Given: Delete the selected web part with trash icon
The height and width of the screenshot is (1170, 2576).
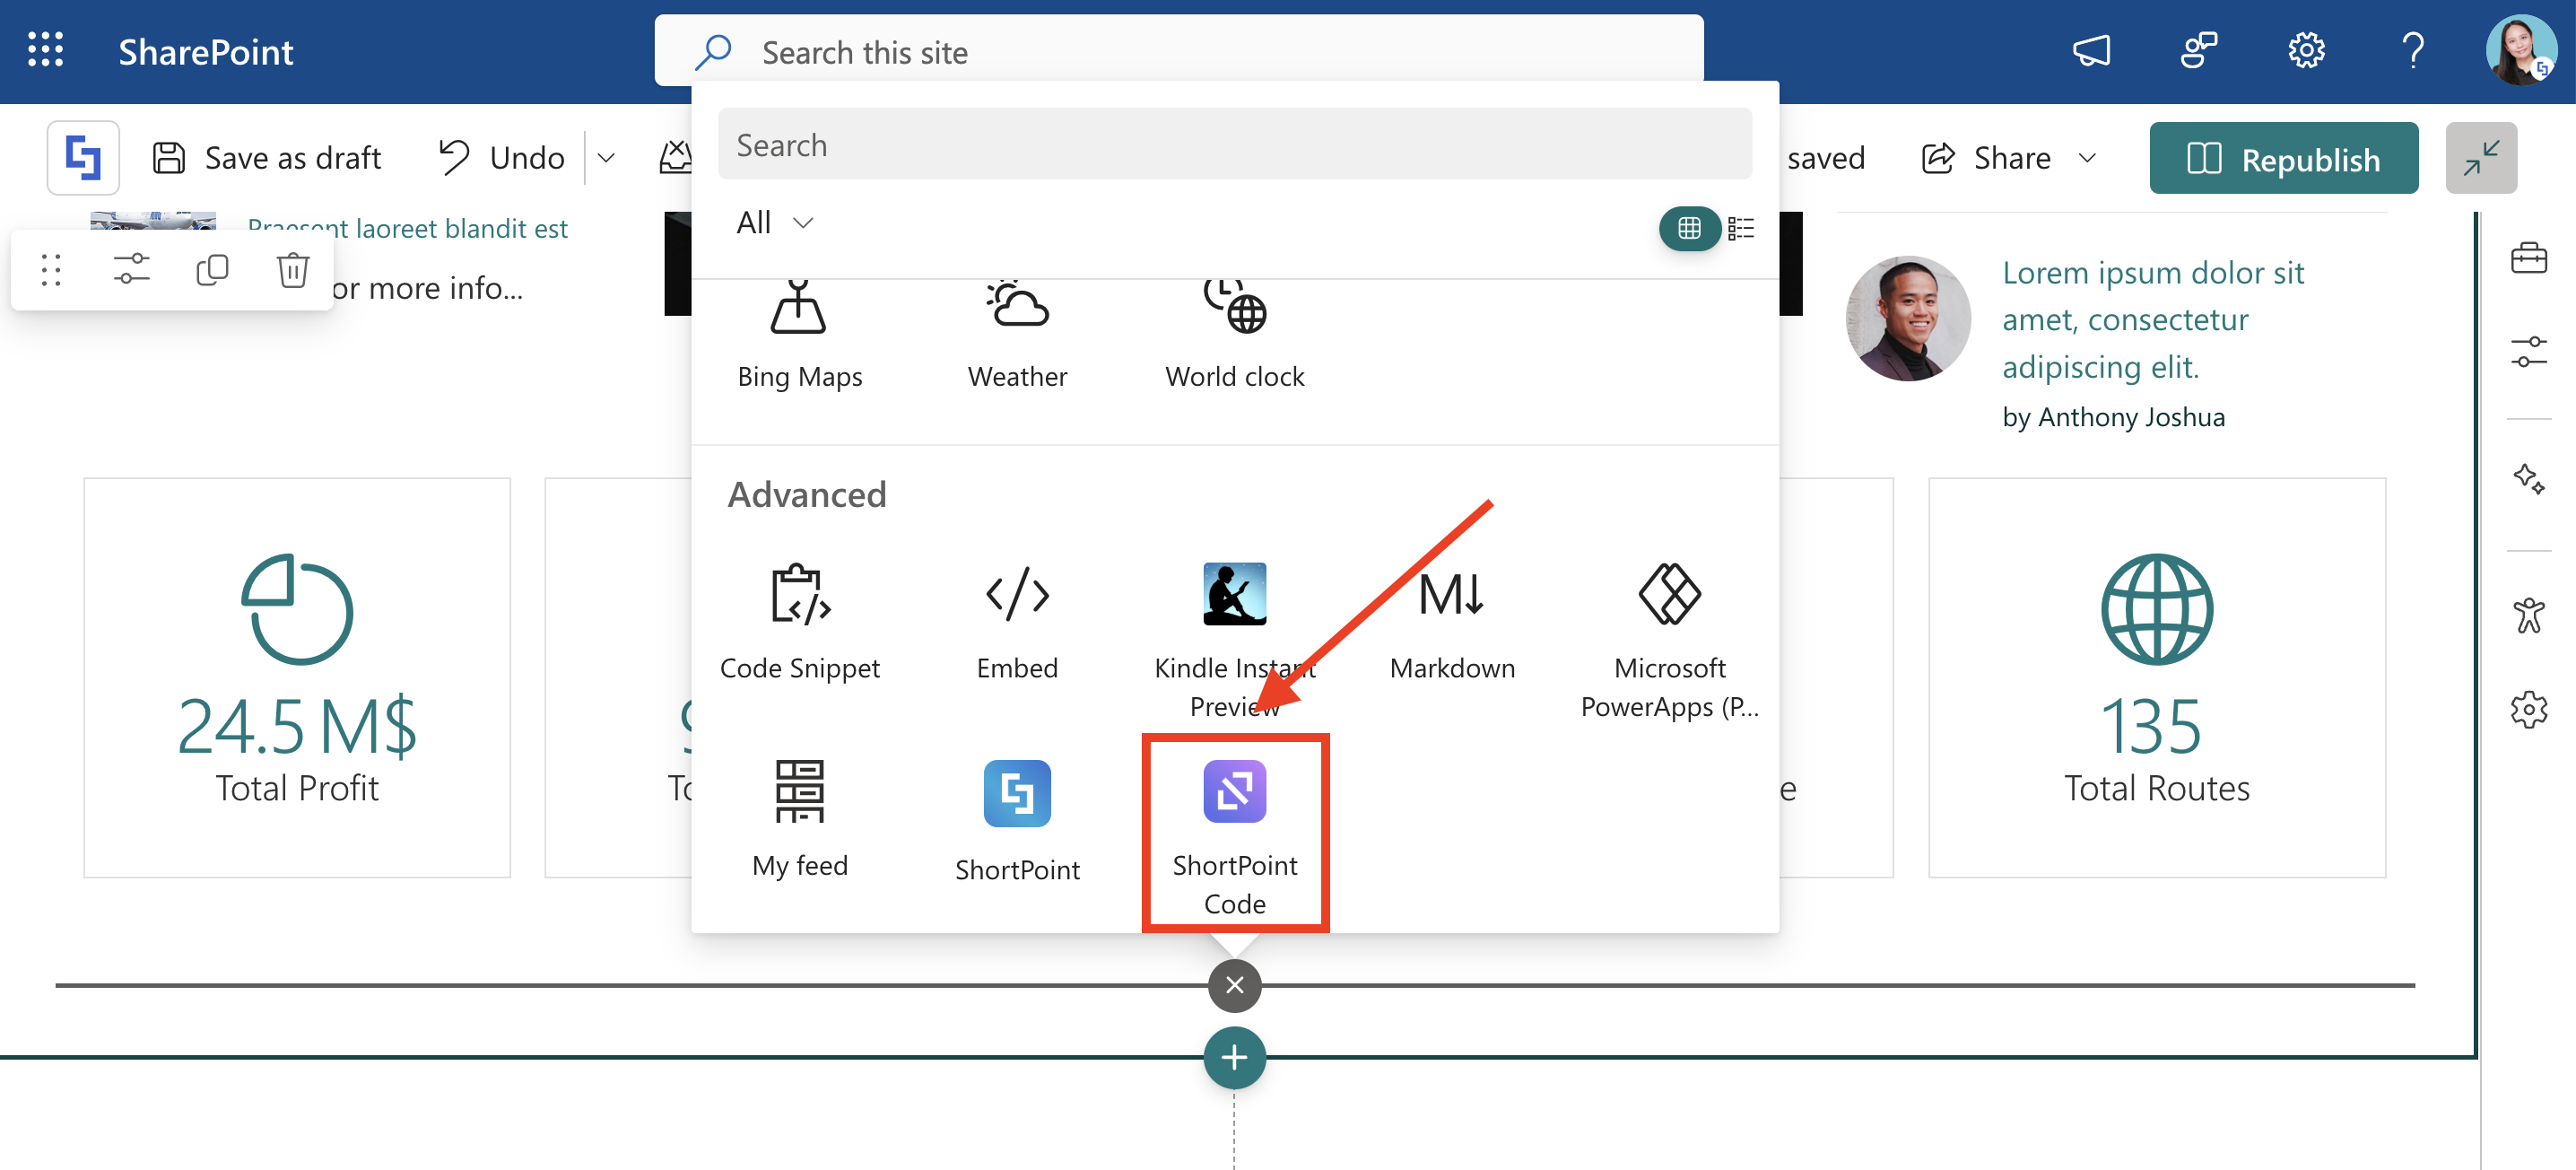Looking at the screenshot, I should [292, 270].
